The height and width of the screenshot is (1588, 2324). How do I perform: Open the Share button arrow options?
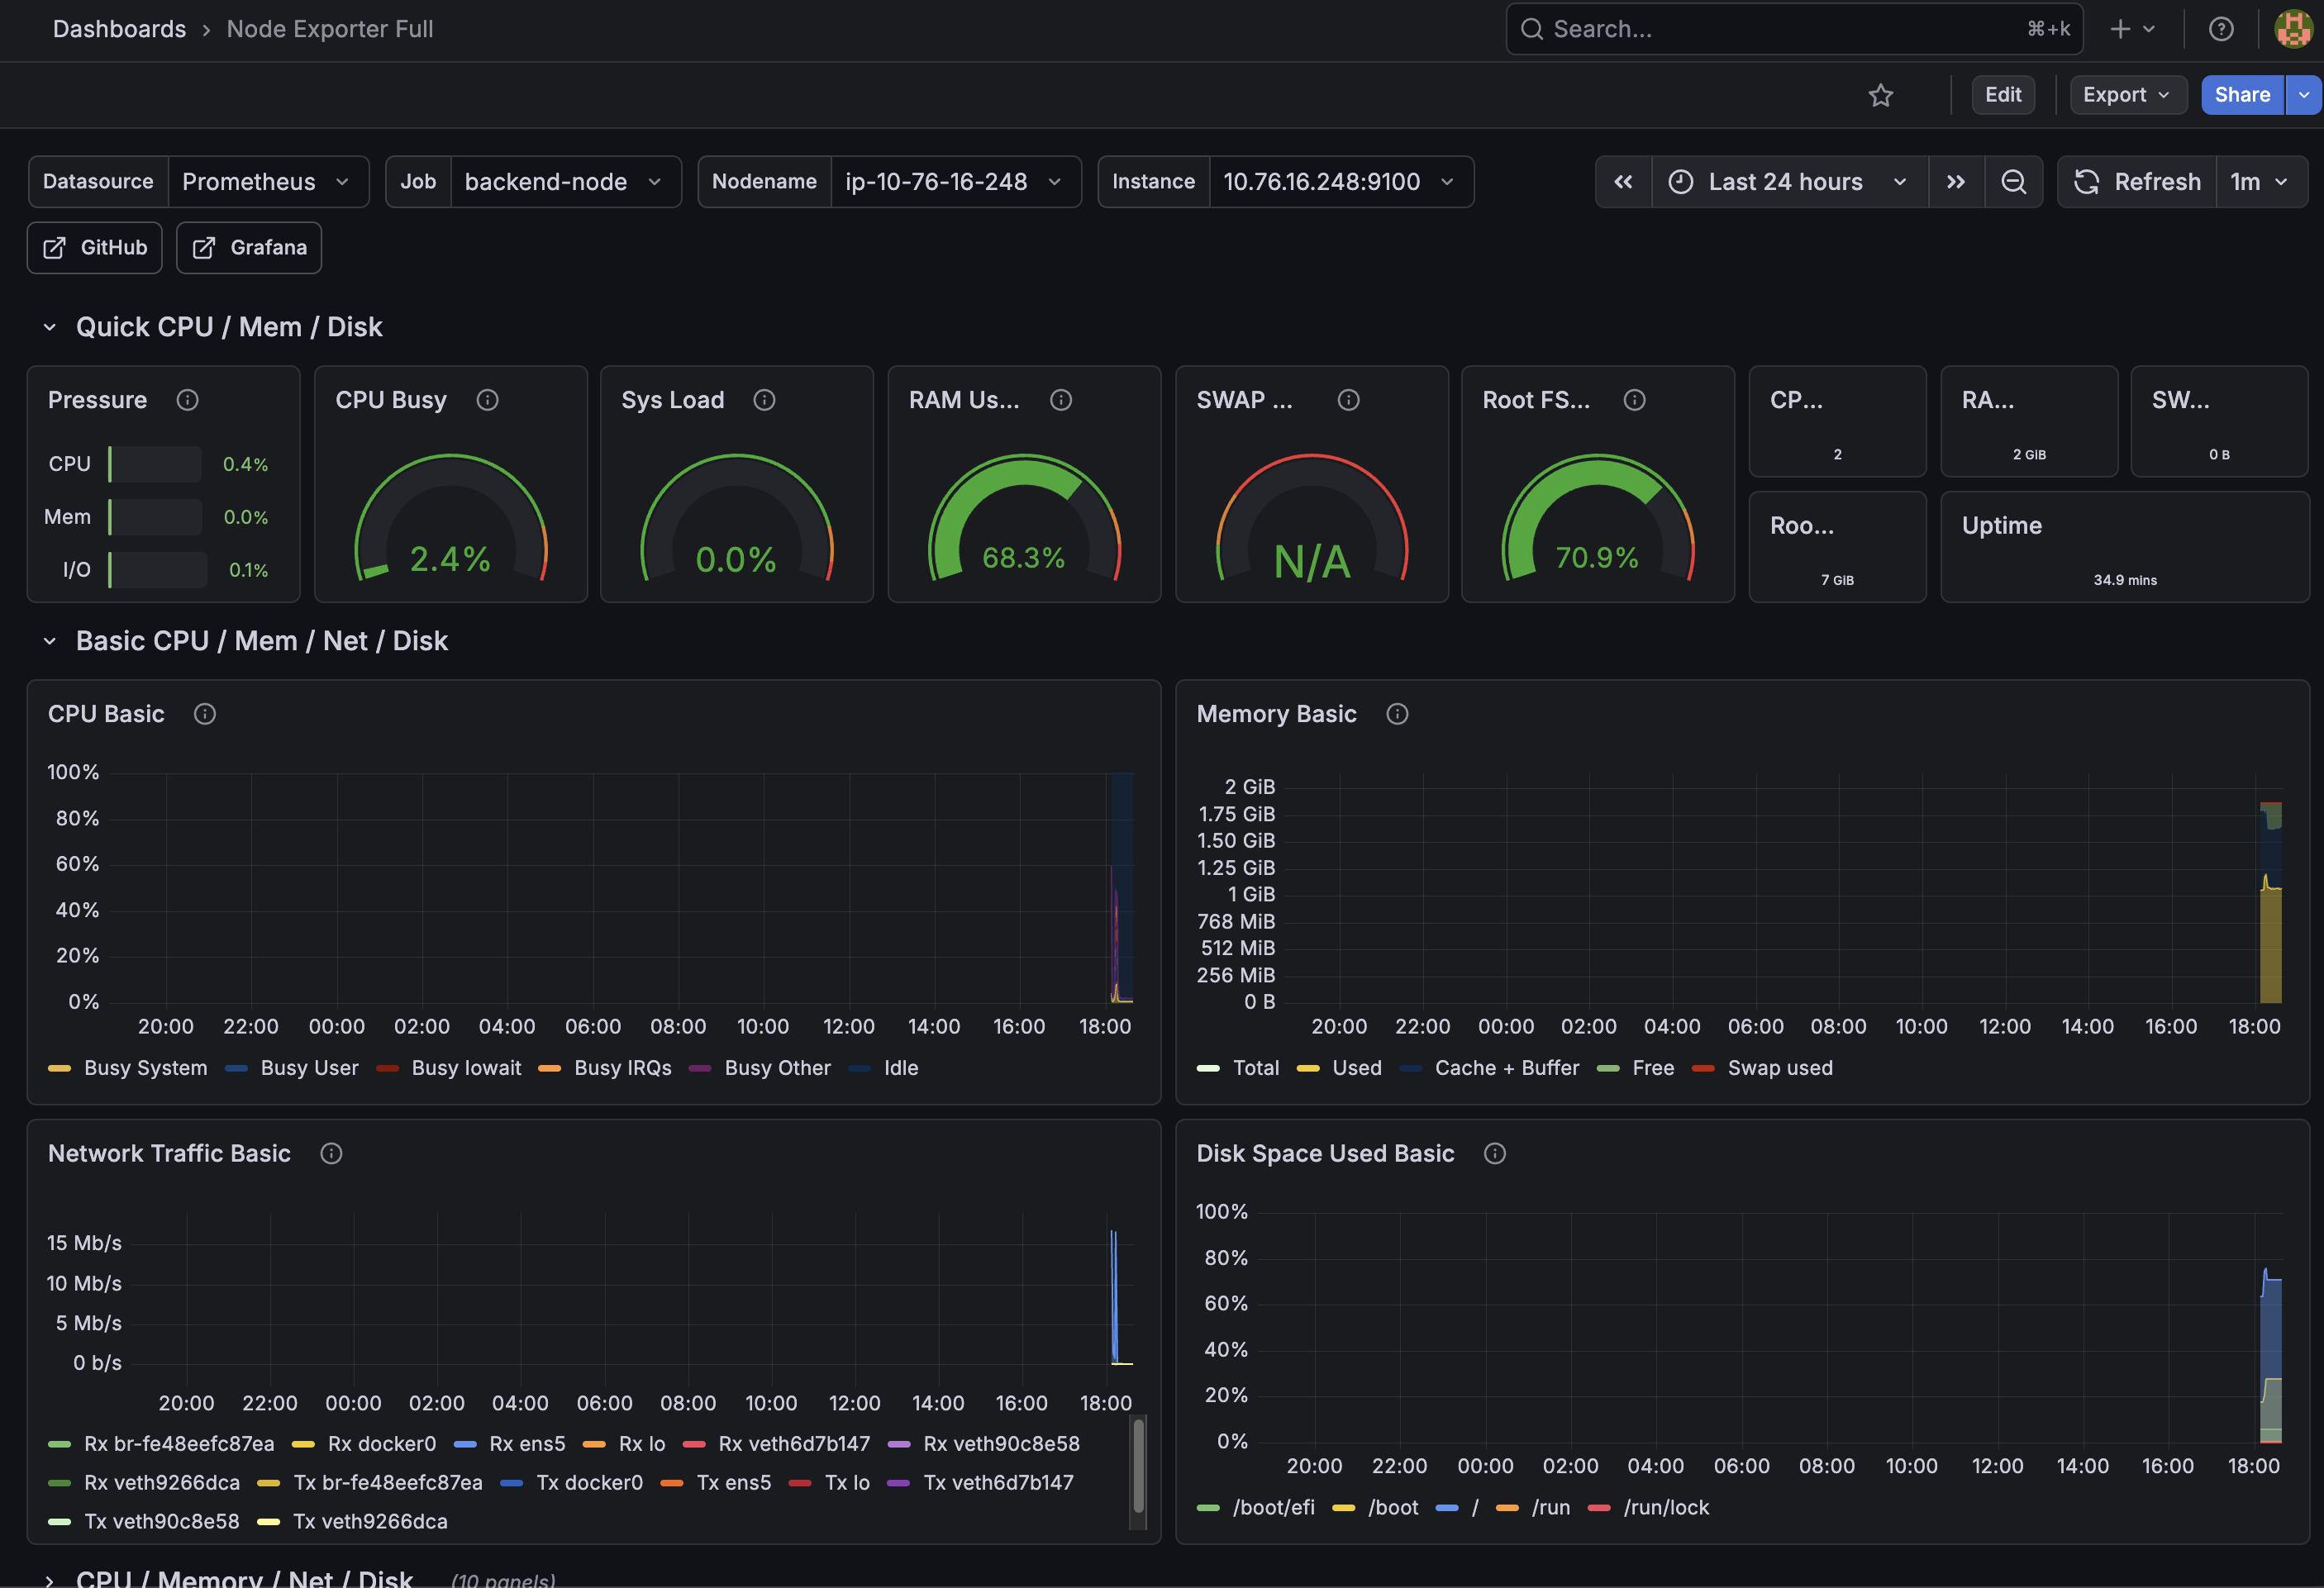[2304, 95]
